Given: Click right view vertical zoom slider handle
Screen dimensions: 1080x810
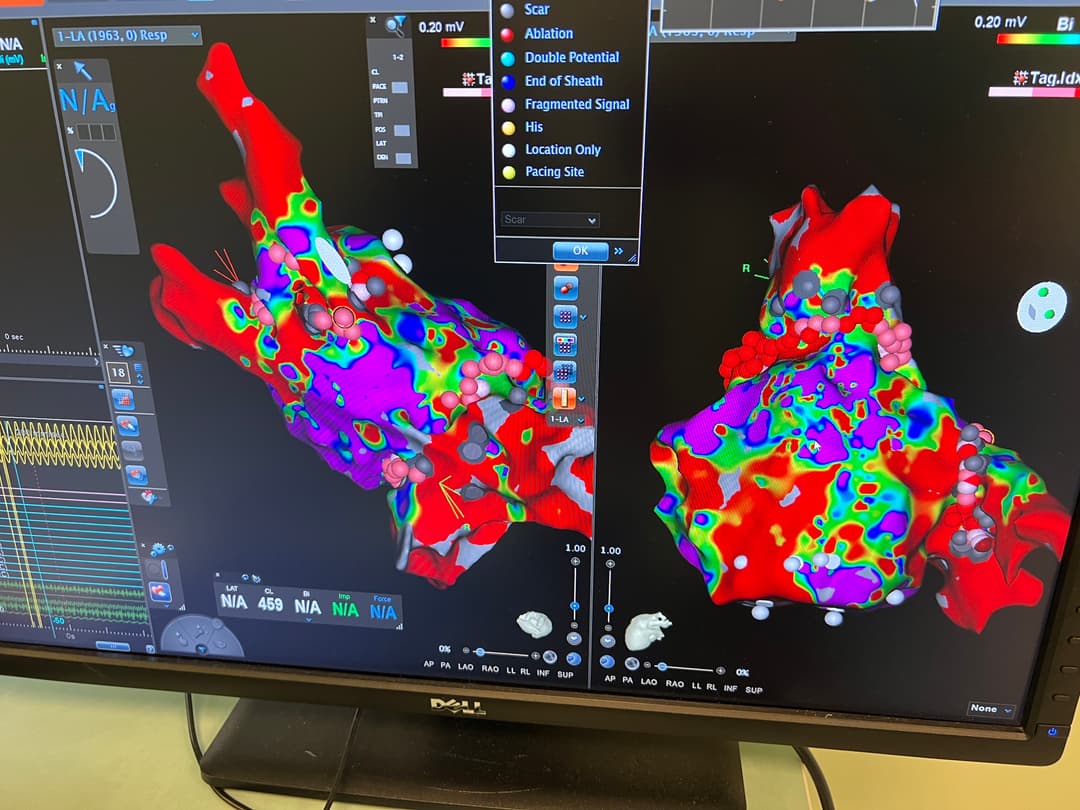Looking at the screenshot, I should click(609, 609).
